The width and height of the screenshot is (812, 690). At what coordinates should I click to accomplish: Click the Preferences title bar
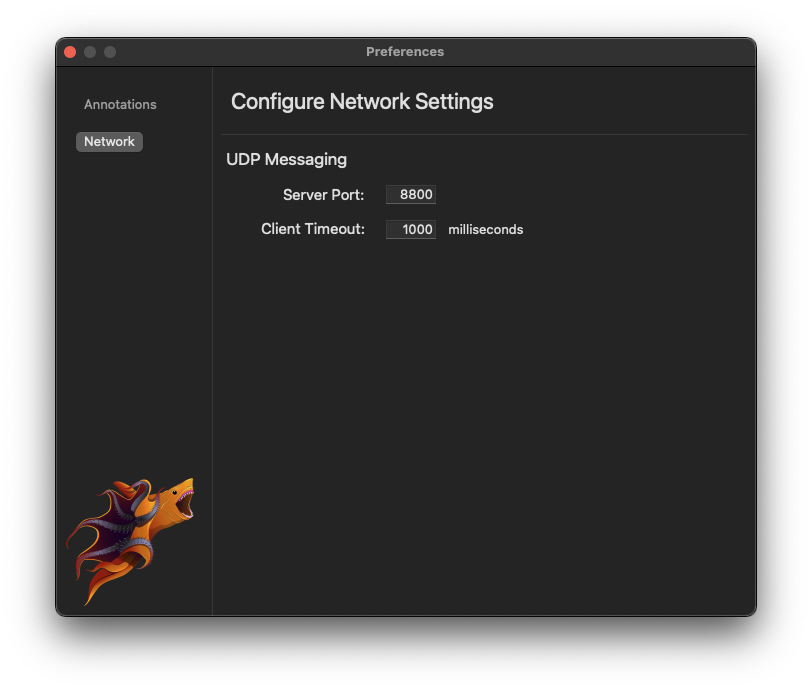[405, 51]
